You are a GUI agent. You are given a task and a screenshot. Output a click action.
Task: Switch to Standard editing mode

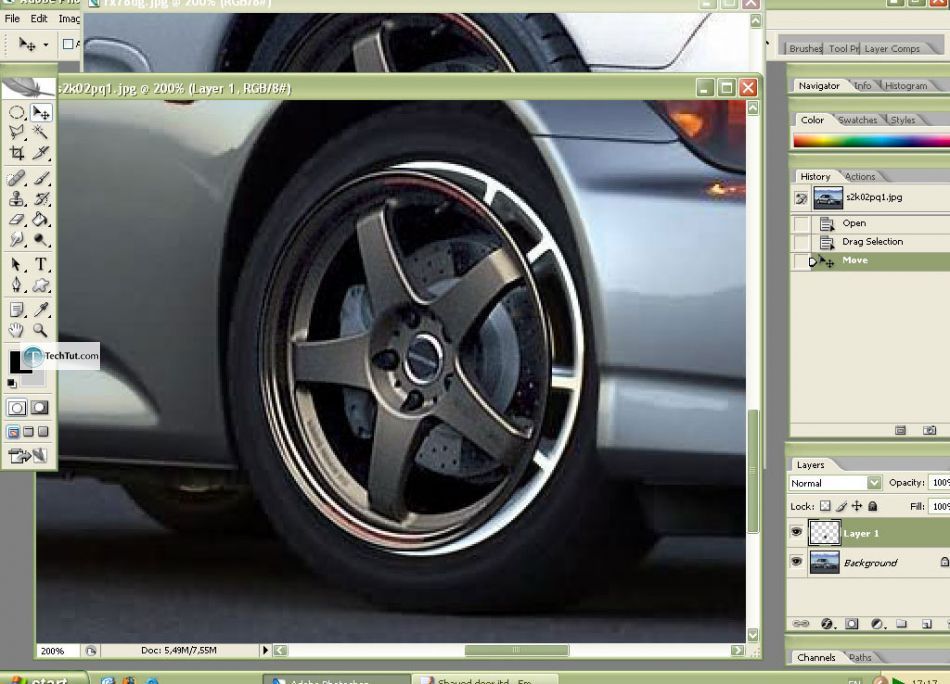17,408
